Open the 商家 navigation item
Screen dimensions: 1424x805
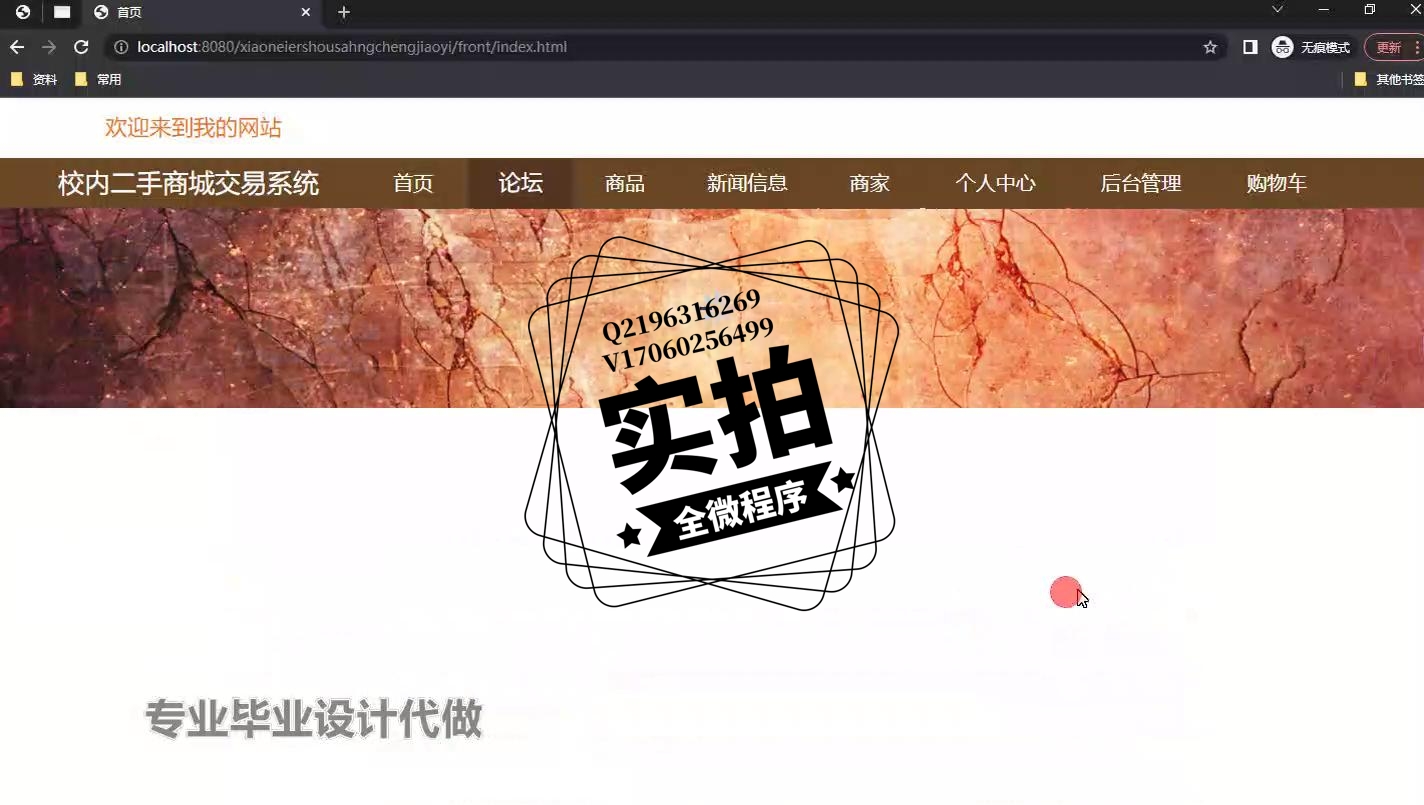coord(869,183)
